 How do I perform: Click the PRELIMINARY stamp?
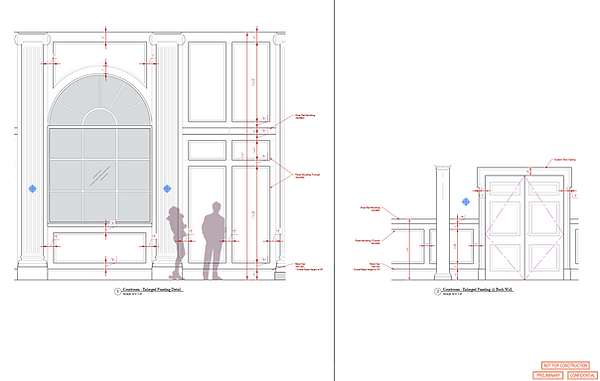(548, 375)
